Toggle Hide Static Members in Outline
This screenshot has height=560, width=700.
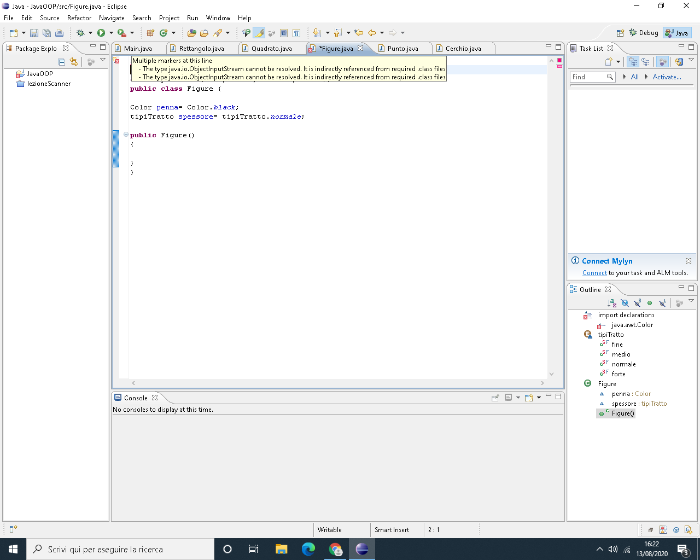638,303
